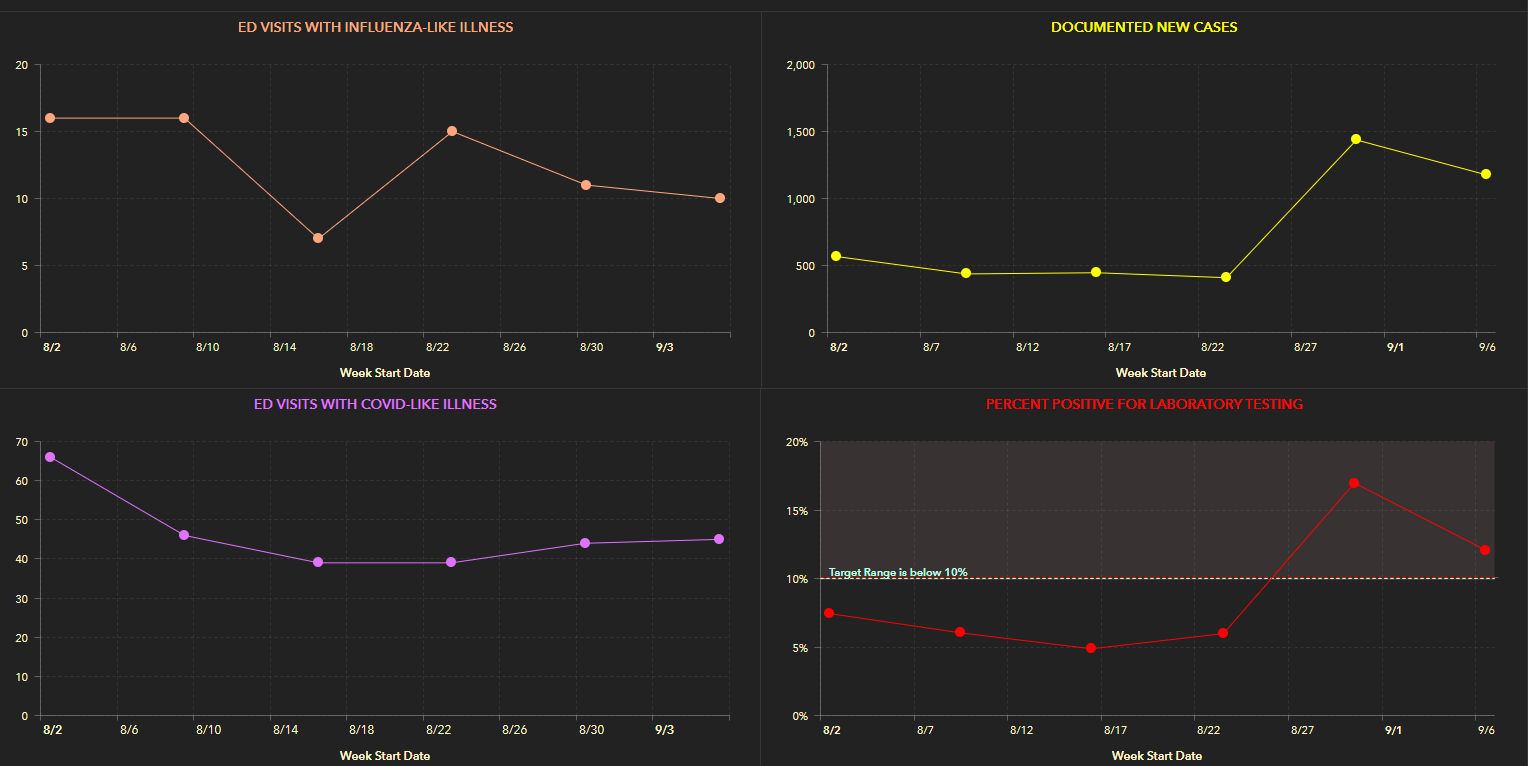This screenshot has height=766, width=1528.
Task: Select the lowest red point in the percent positive chart
Action: (1091, 648)
